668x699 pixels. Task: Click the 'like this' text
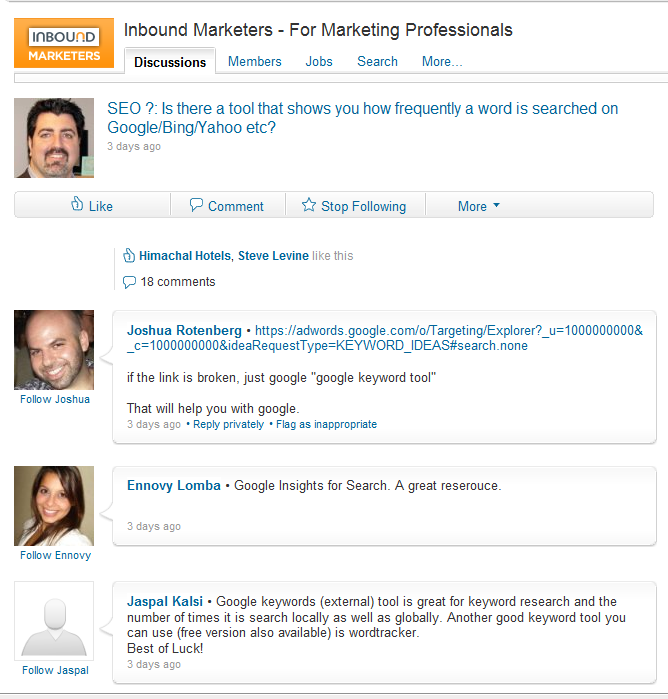click(333, 255)
